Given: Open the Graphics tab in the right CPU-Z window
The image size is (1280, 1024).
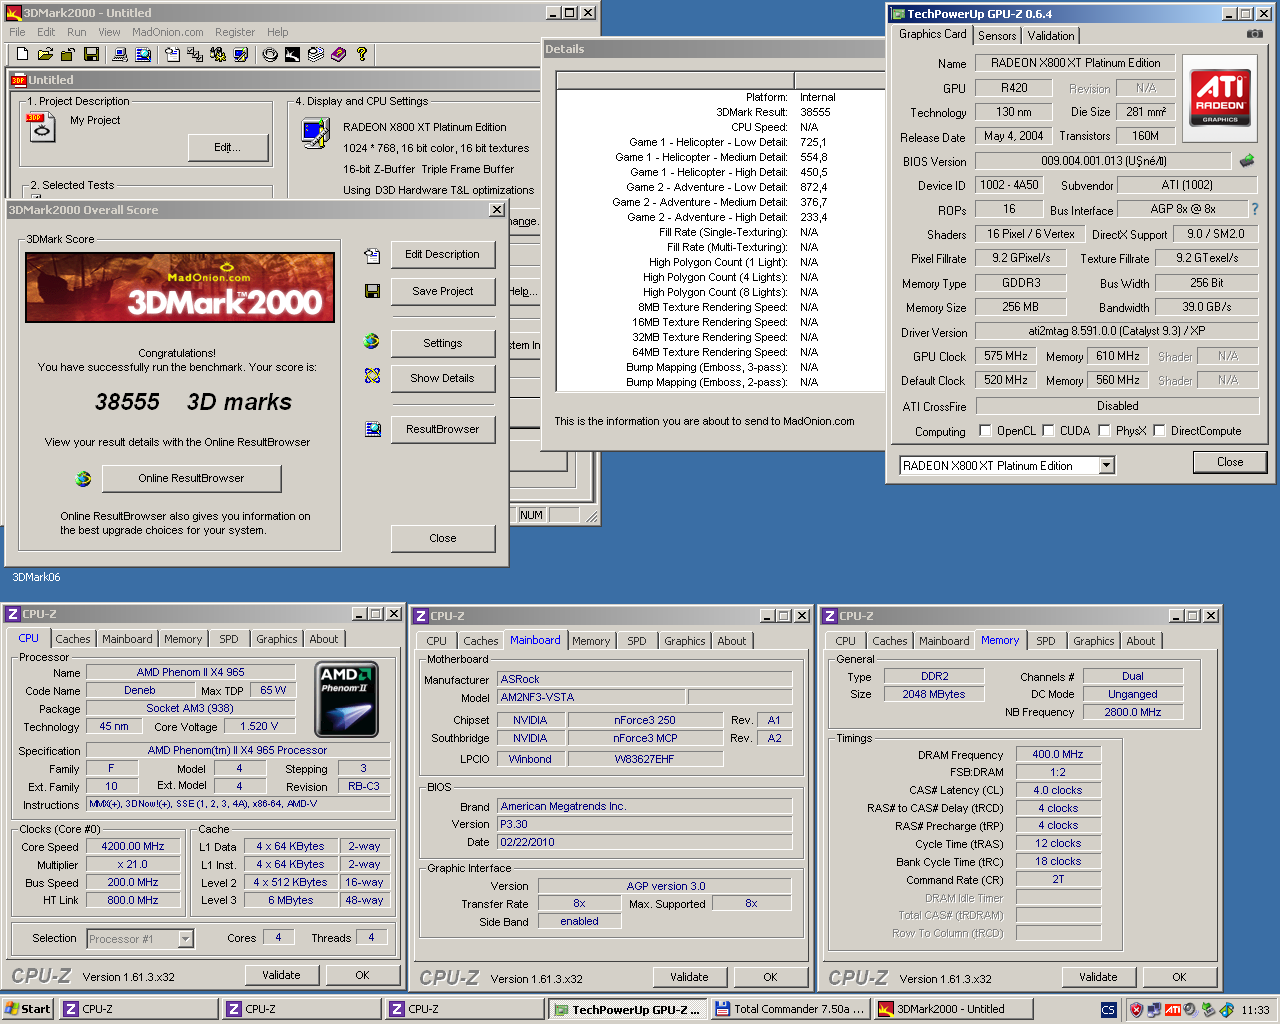Looking at the screenshot, I should coord(1094,641).
